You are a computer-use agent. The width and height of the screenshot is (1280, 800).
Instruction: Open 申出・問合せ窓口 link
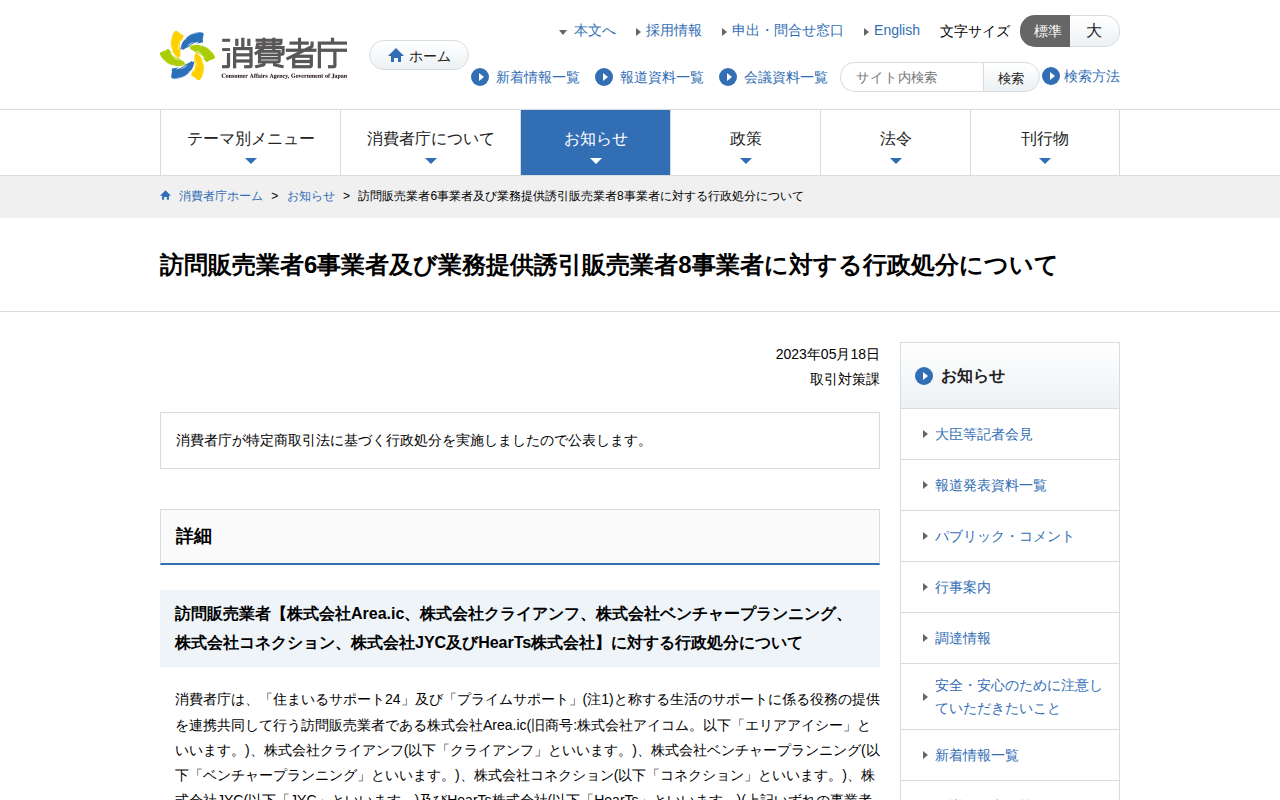(788, 31)
